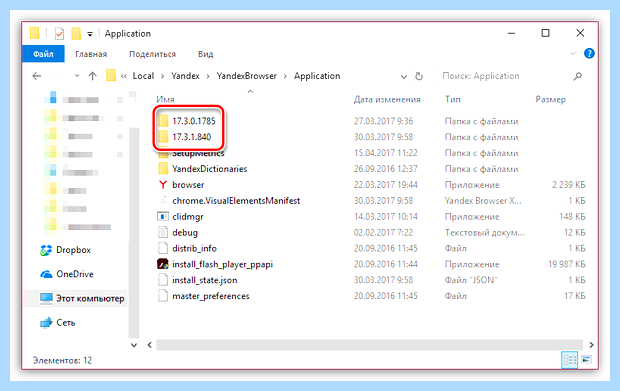Screen dimensions: 620x391
Task: Click the horizontal scrollbar track
Action: [x=369, y=345]
